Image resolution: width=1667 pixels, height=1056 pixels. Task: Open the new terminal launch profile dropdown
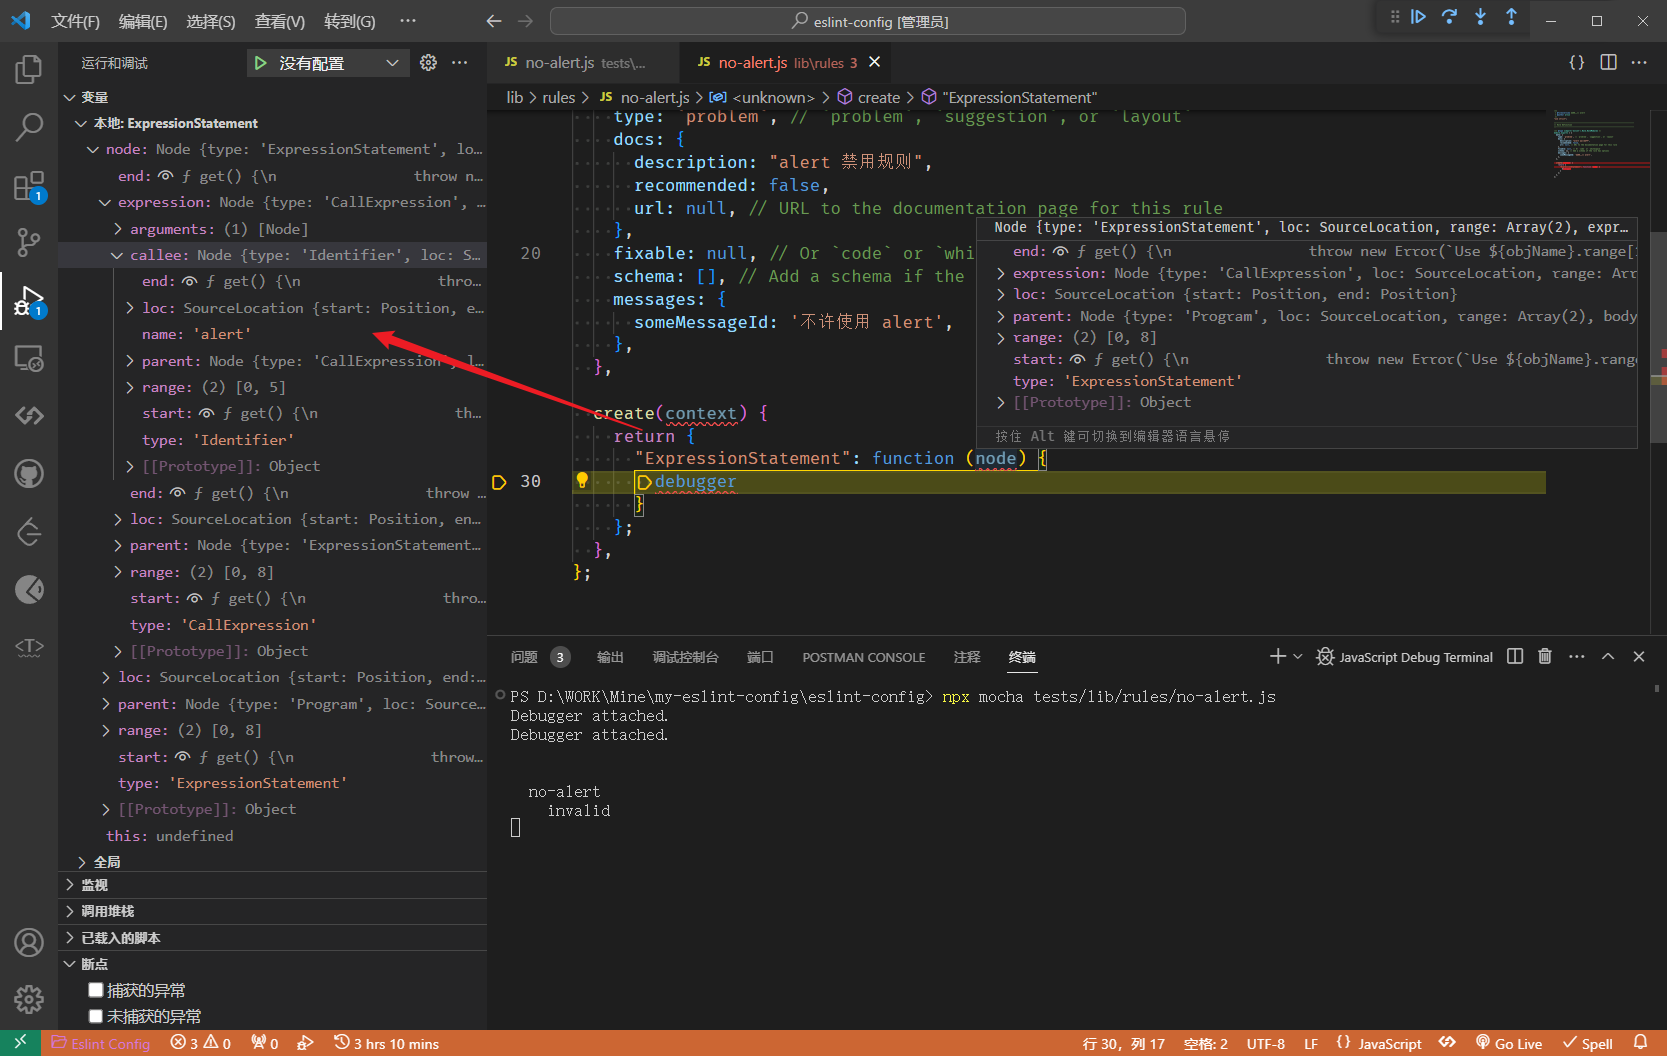pos(1298,656)
